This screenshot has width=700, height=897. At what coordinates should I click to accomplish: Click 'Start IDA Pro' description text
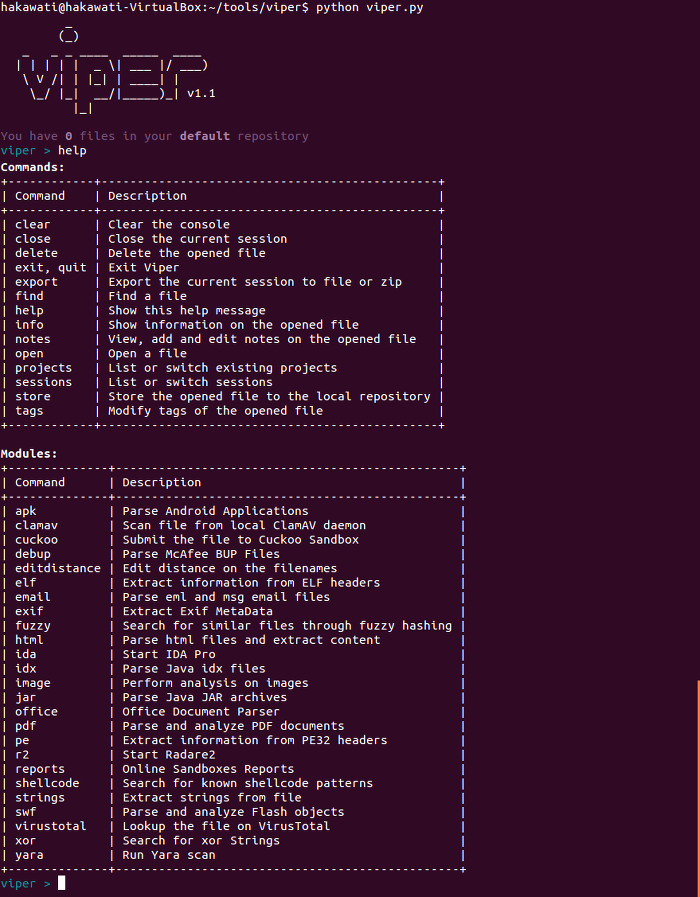[x=169, y=654]
